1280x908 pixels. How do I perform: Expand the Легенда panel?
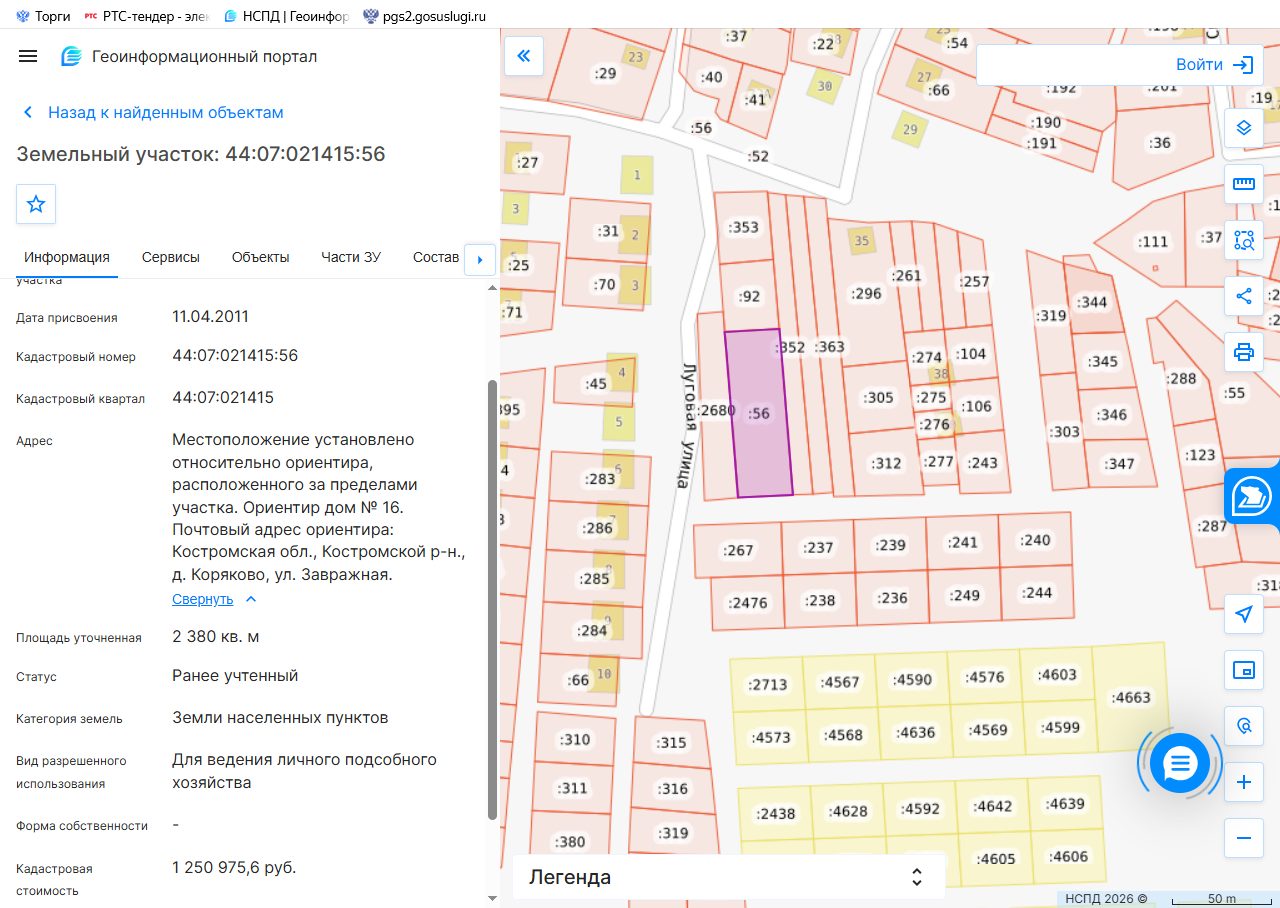coord(728,877)
